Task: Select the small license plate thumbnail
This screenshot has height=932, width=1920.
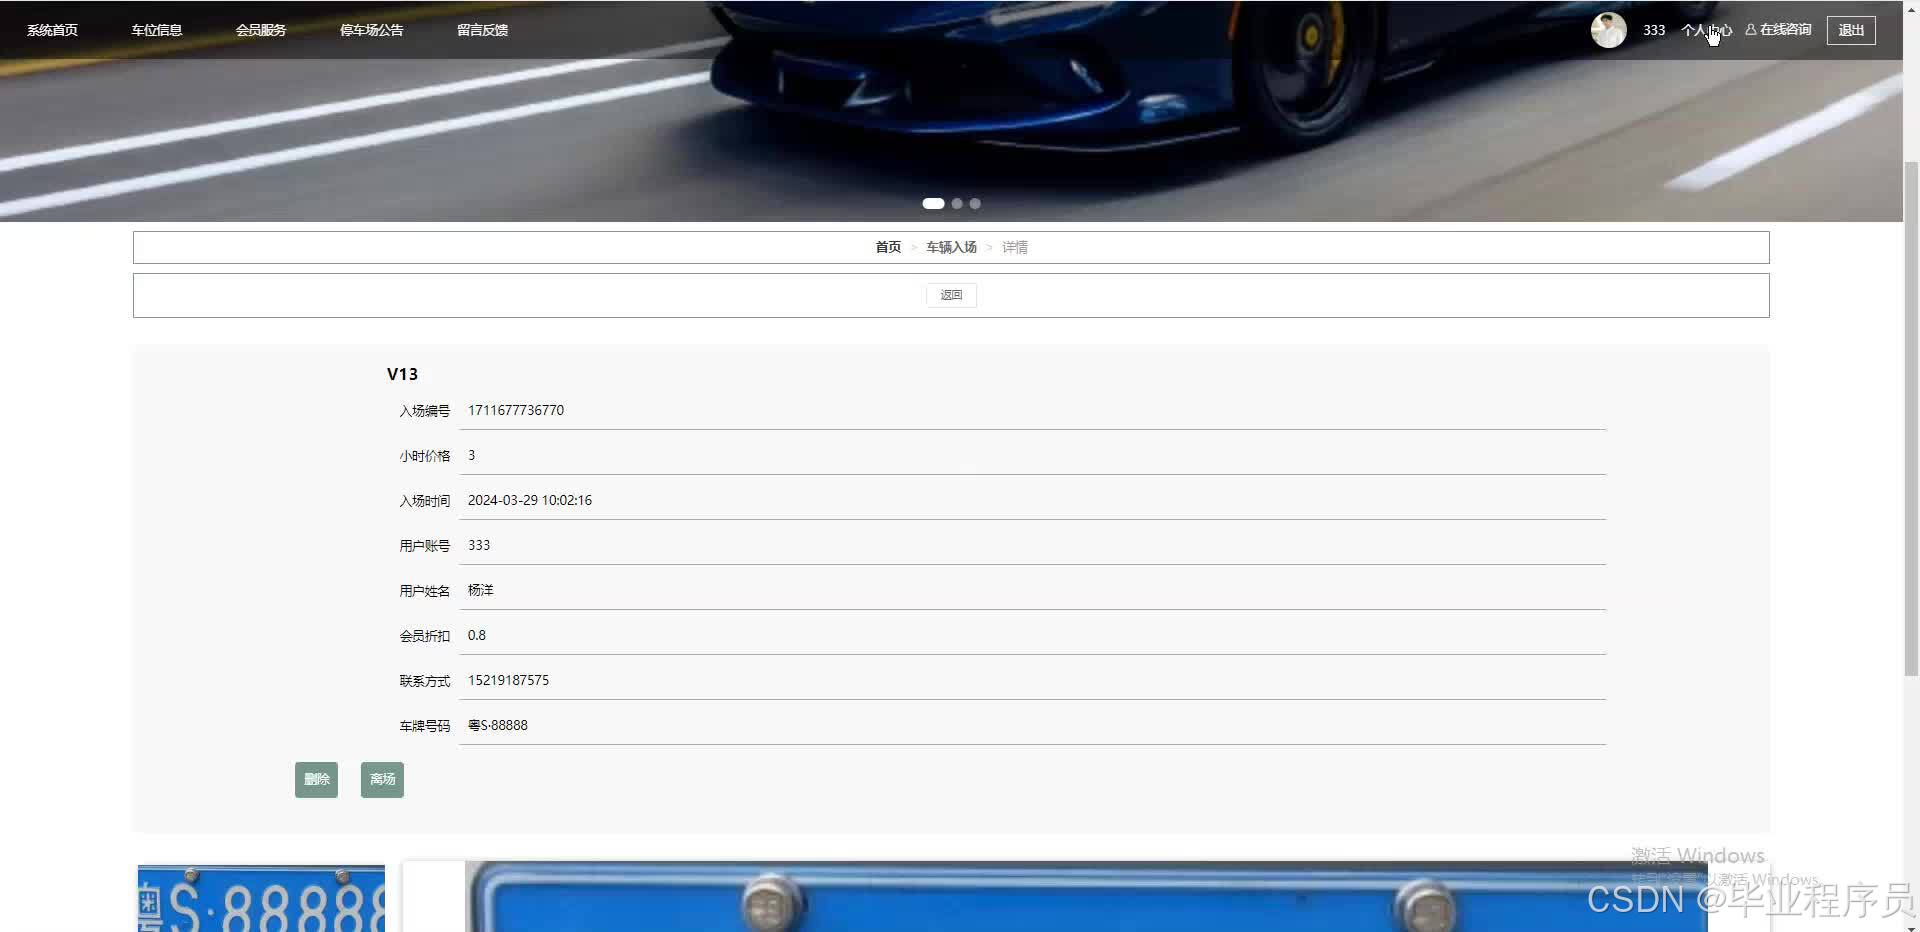Action: point(261,898)
